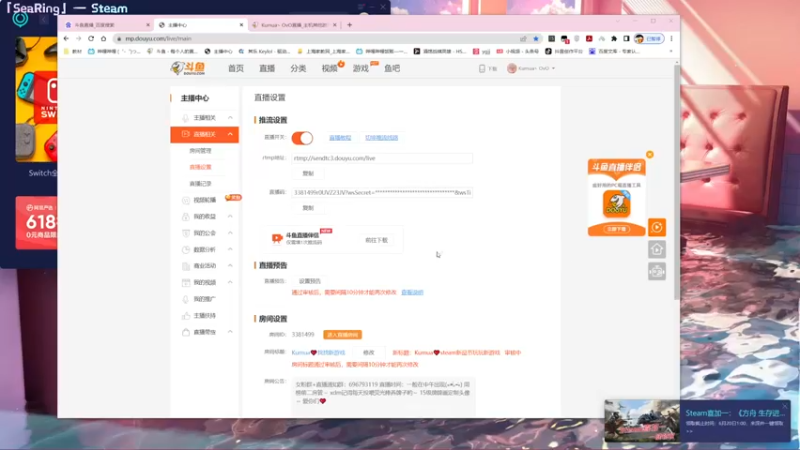
Task: Open the 查看说明 link under 直播预告
Action: 412,292
